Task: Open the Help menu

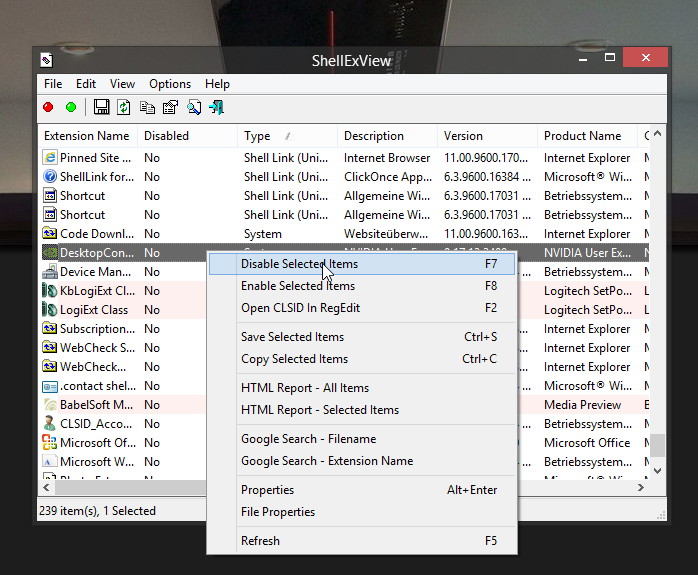Action: coord(217,84)
